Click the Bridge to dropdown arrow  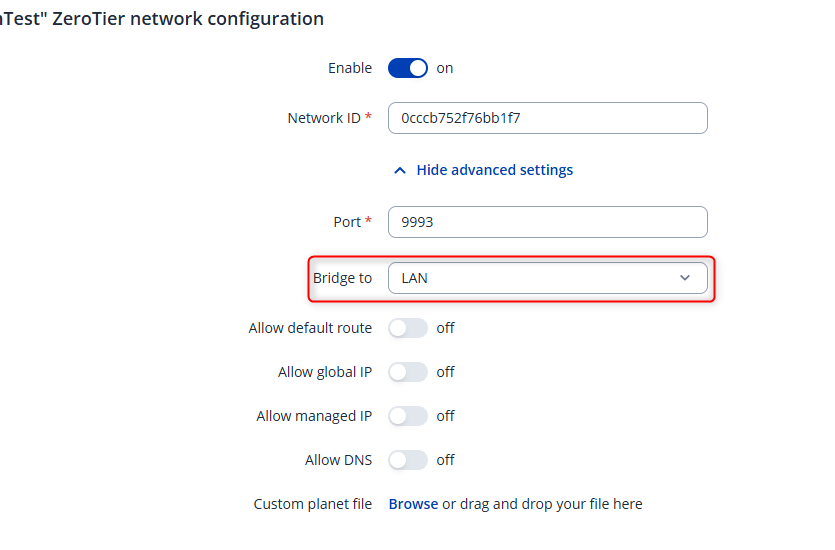(x=685, y=278)
